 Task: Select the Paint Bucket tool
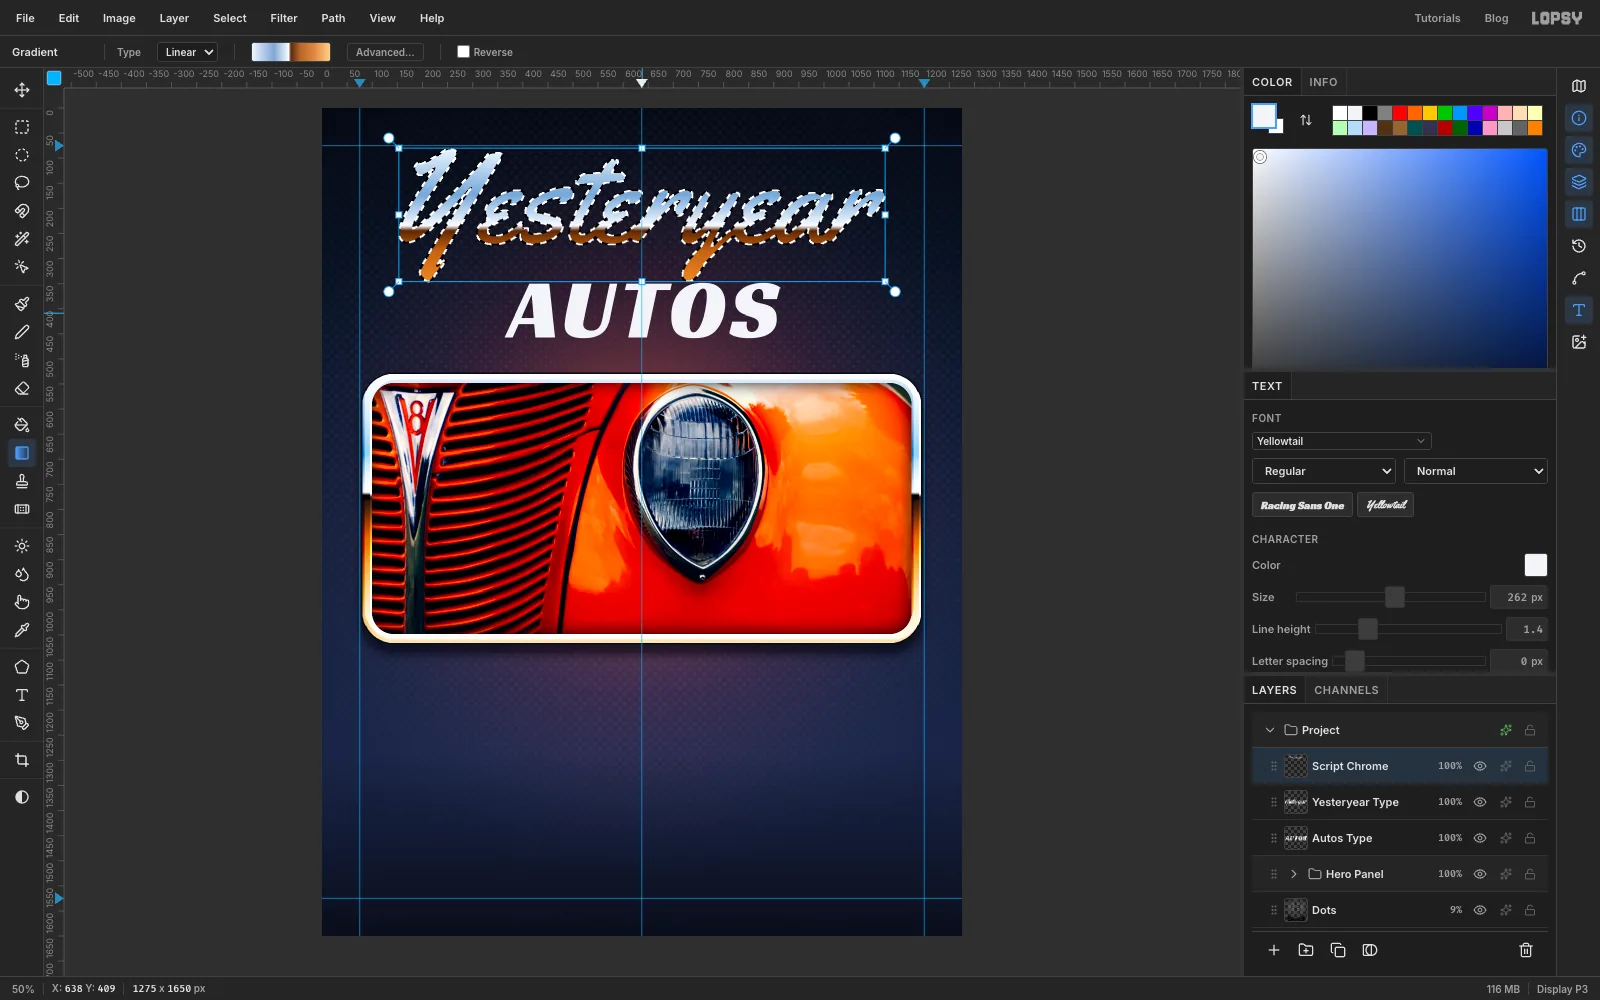point(22,425)
